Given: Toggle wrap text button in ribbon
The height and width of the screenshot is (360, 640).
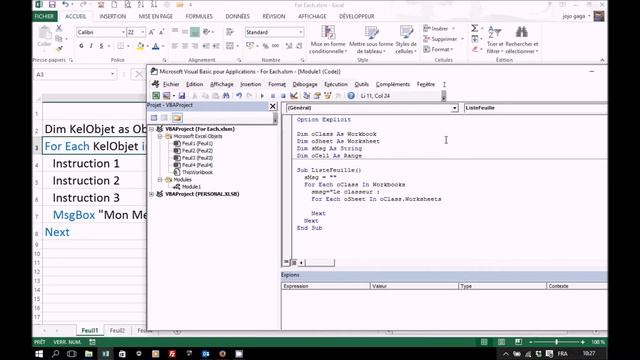Looking at the screenshot, I should [229, 32].
